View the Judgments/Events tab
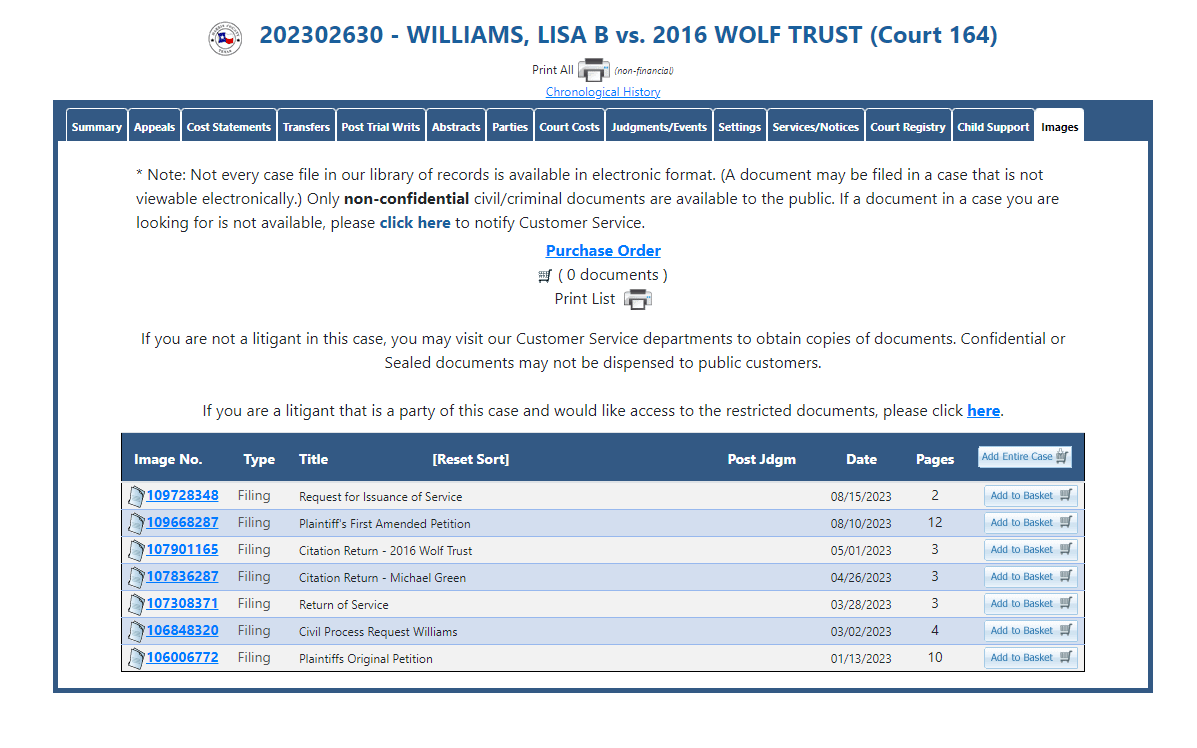The height and width of the screenshot is (748, 1197). coord(659,127)
